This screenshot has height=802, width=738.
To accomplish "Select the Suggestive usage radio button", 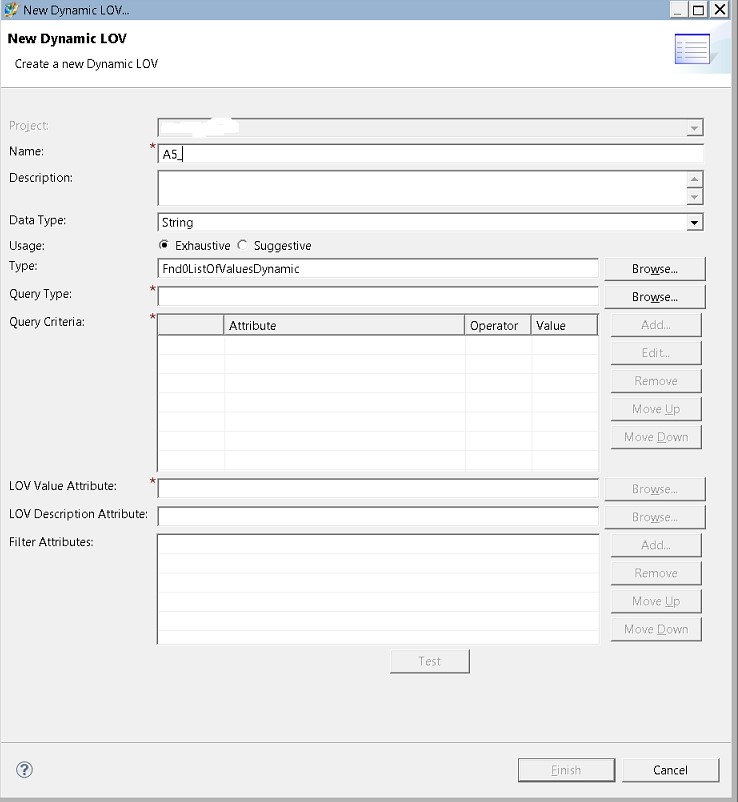I will (x=243, y=245).
